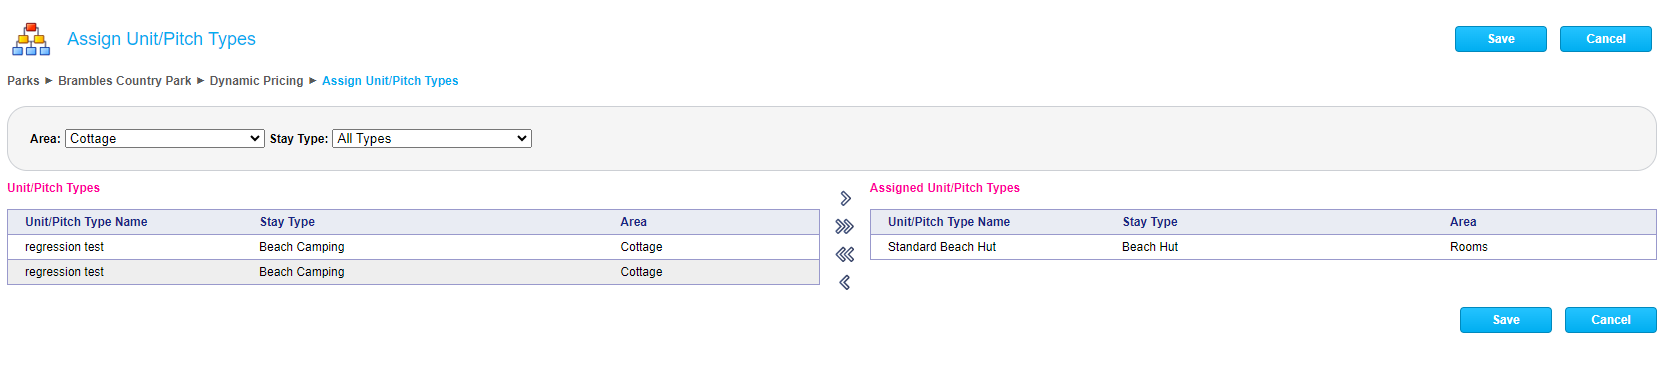
Task: Click the bottom Save button
Action: point(1506,320)
